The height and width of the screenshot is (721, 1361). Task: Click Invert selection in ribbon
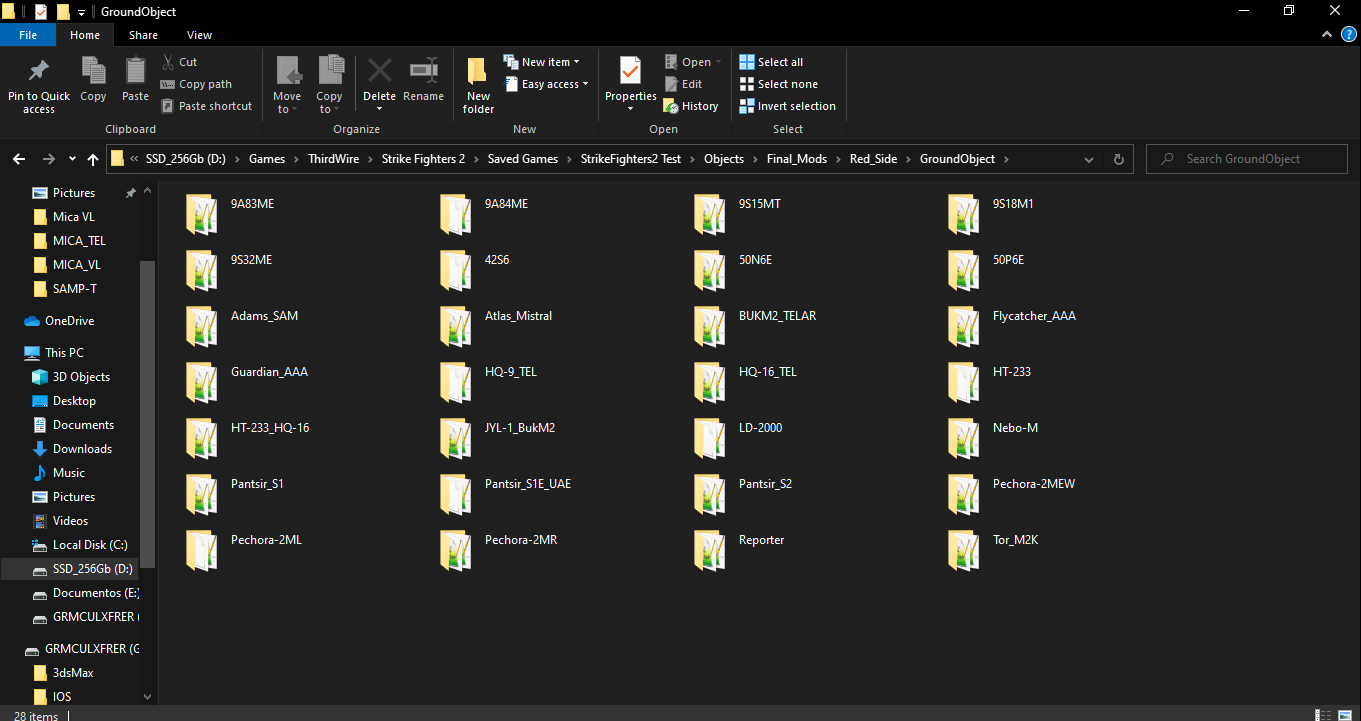point(788,106)
